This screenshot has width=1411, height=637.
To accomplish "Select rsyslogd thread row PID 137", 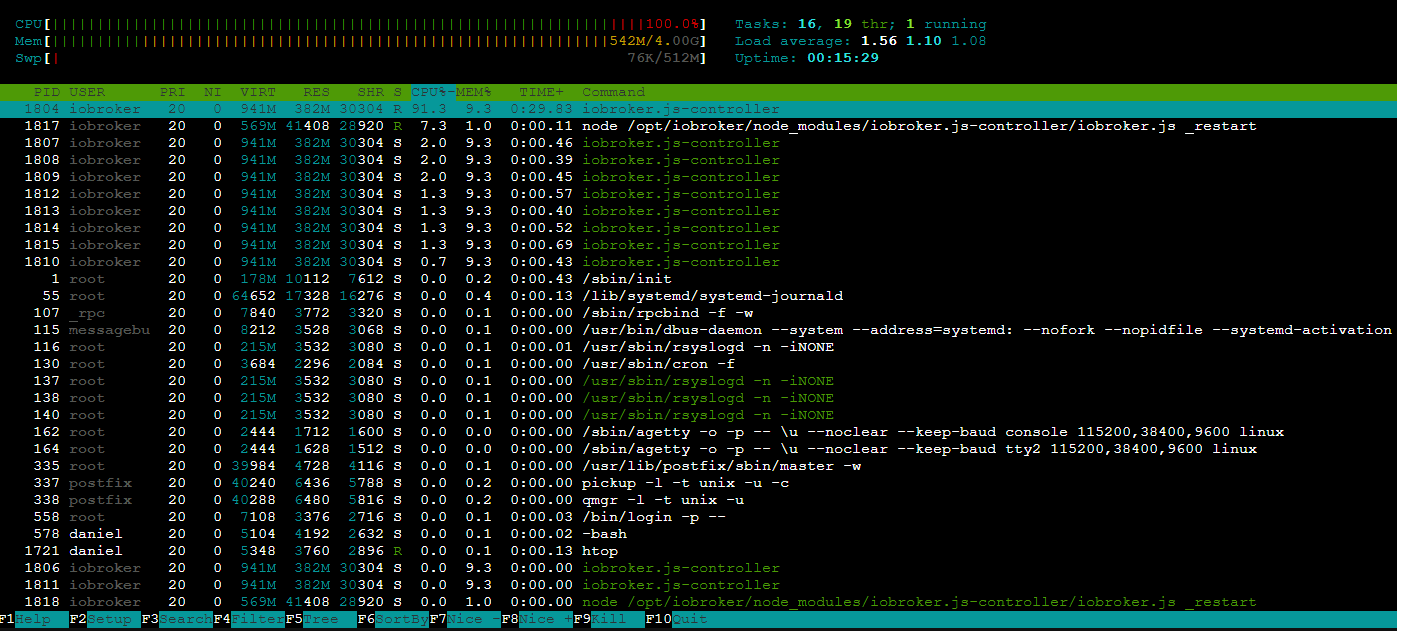I will (x=698, y=381).
